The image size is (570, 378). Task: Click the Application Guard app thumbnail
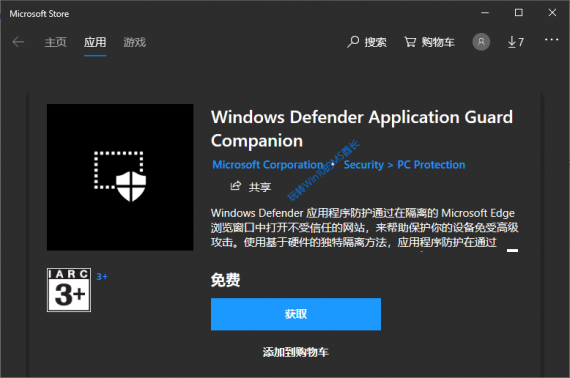120,177
